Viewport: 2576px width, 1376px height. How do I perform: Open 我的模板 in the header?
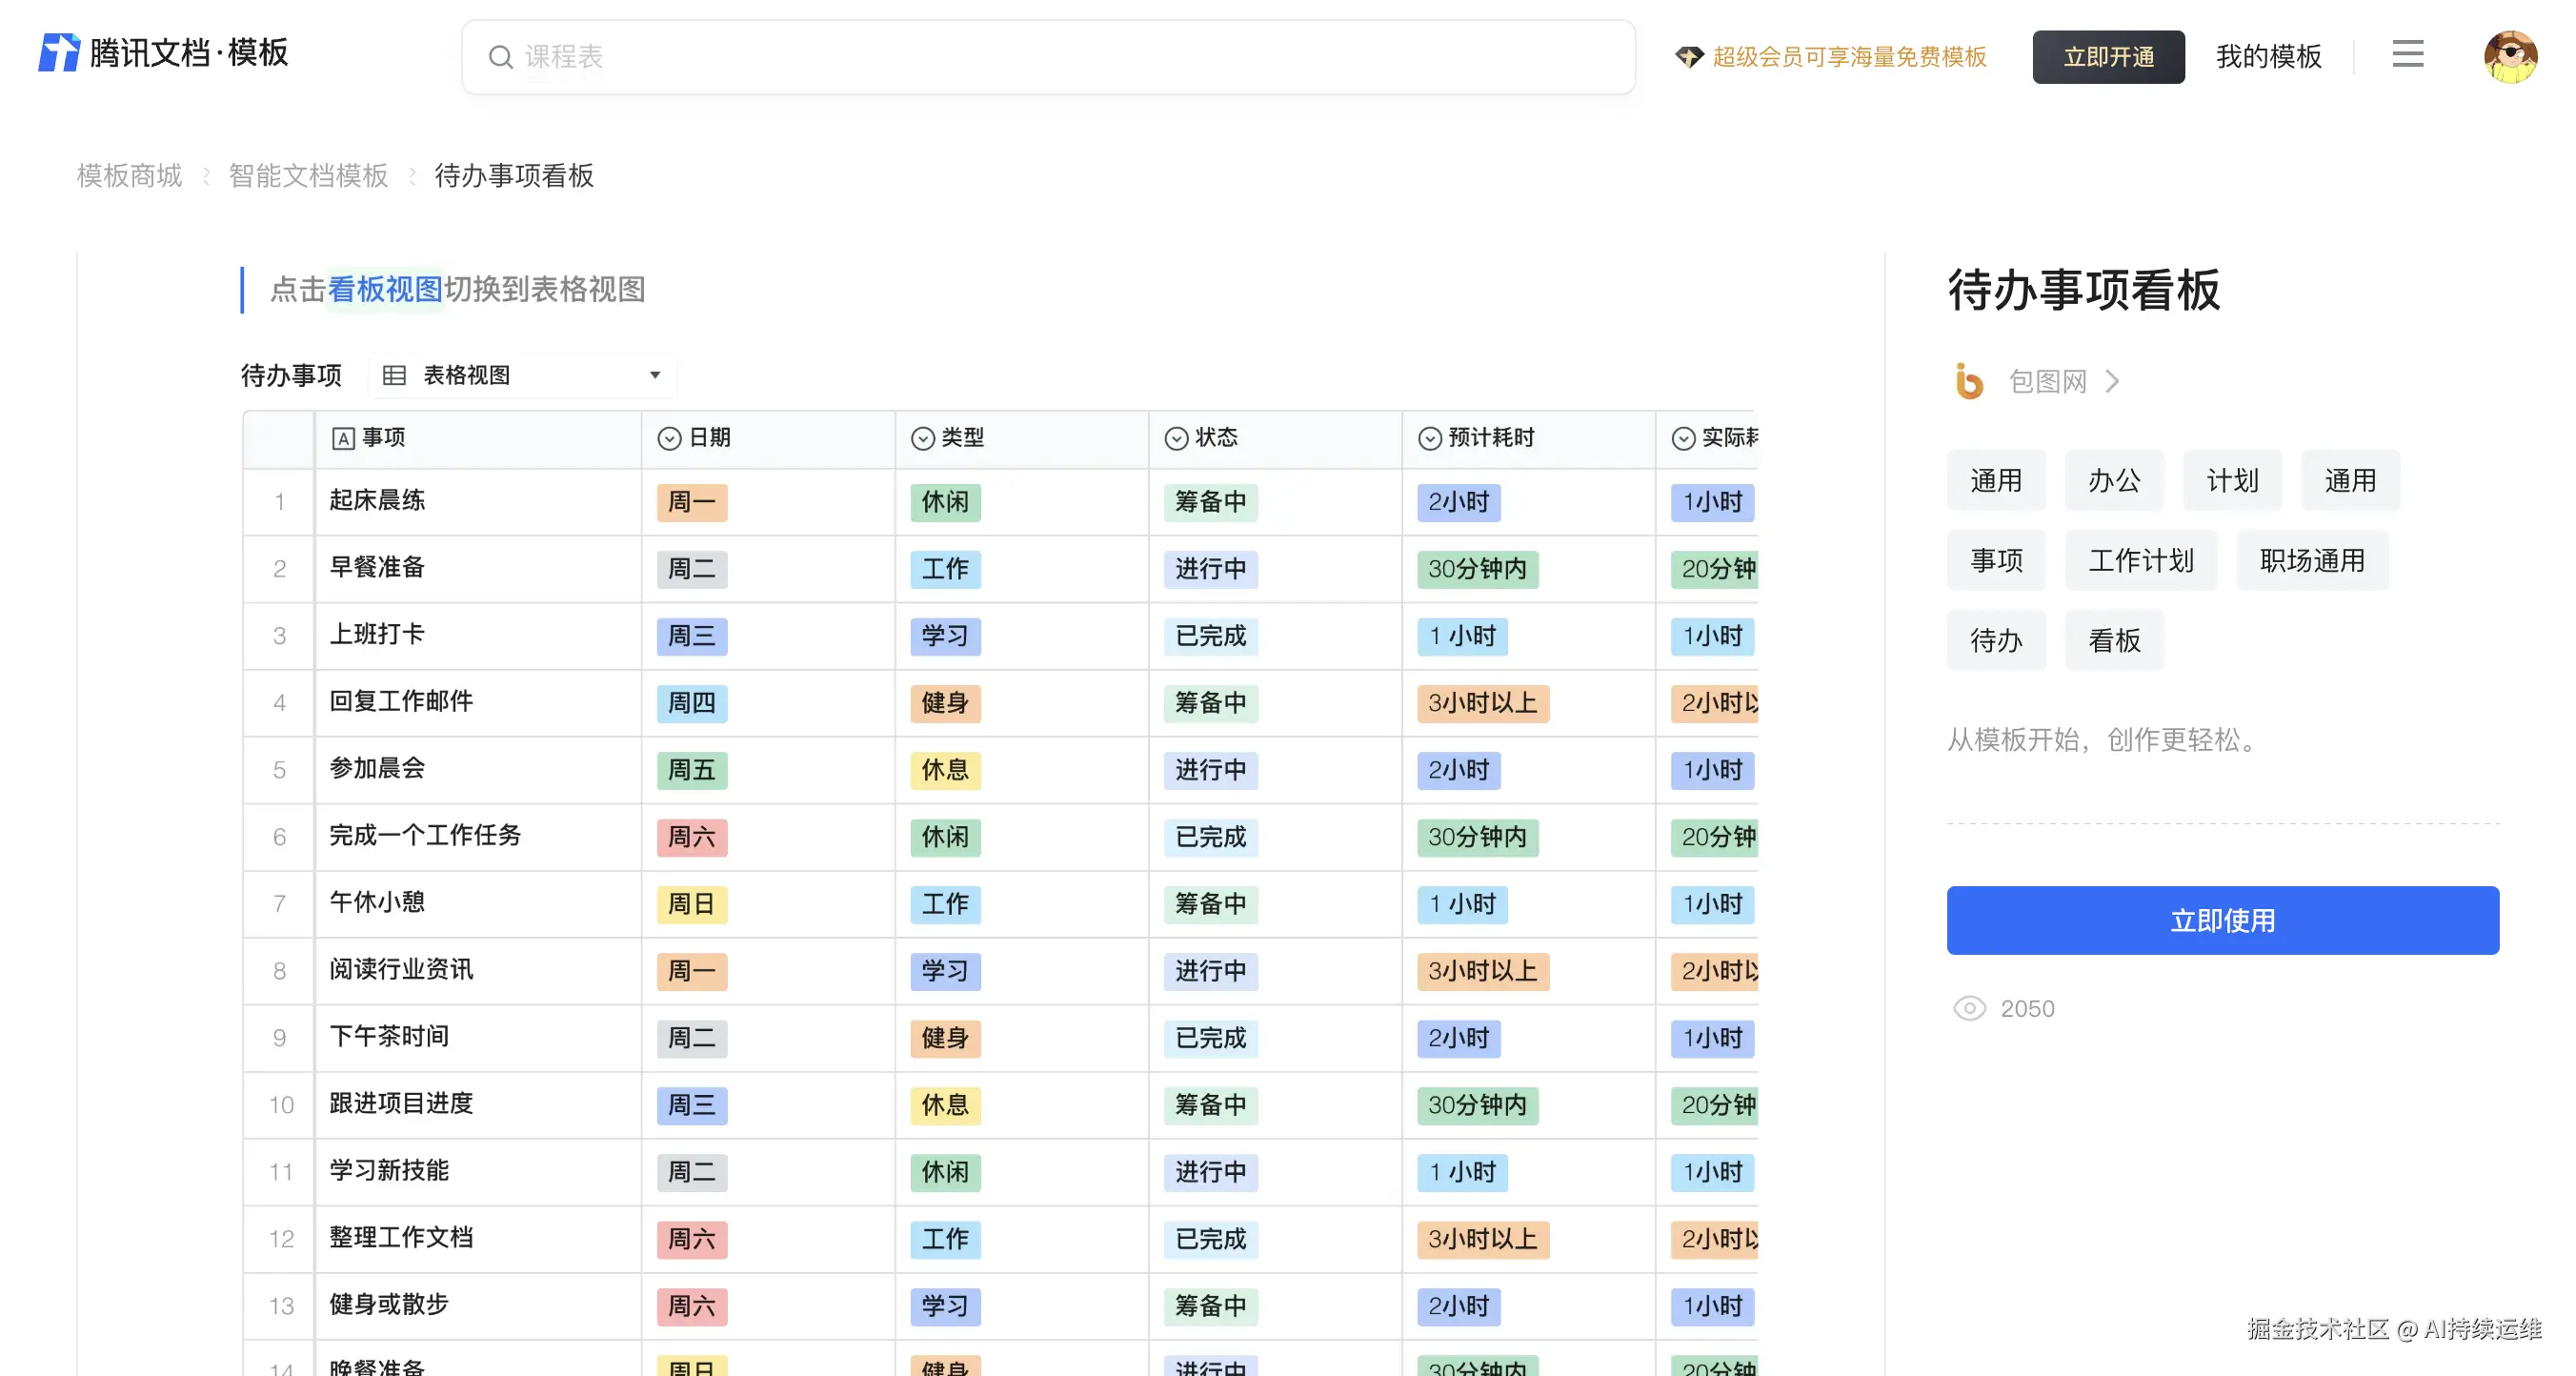click(2268, 57)
